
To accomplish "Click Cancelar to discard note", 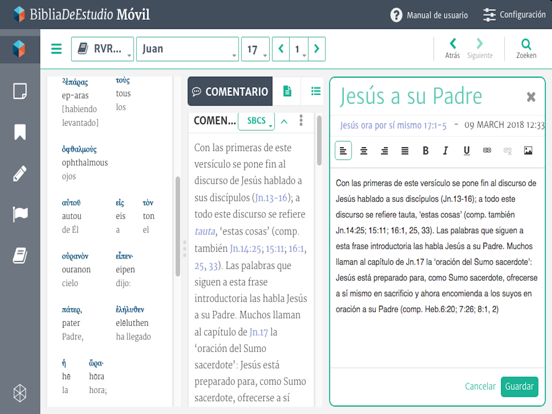I will [x=480, y=387].
